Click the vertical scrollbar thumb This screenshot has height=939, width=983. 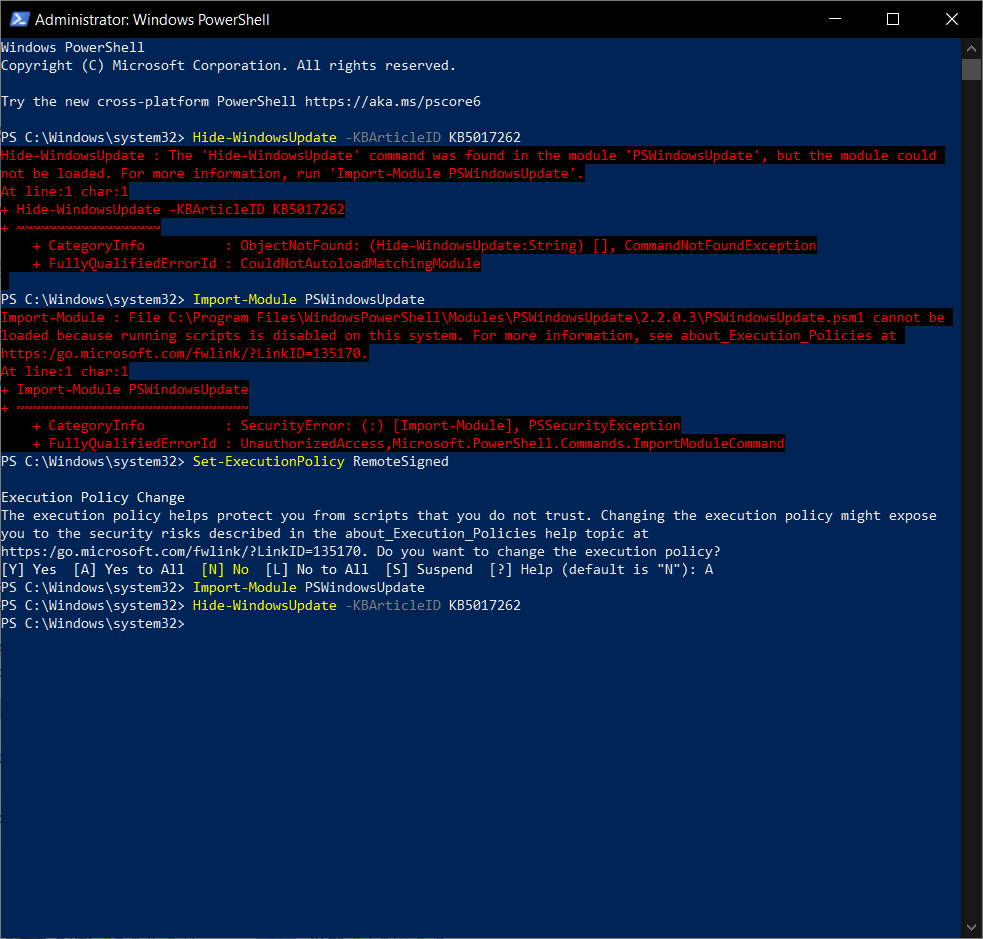pos(971,70)
